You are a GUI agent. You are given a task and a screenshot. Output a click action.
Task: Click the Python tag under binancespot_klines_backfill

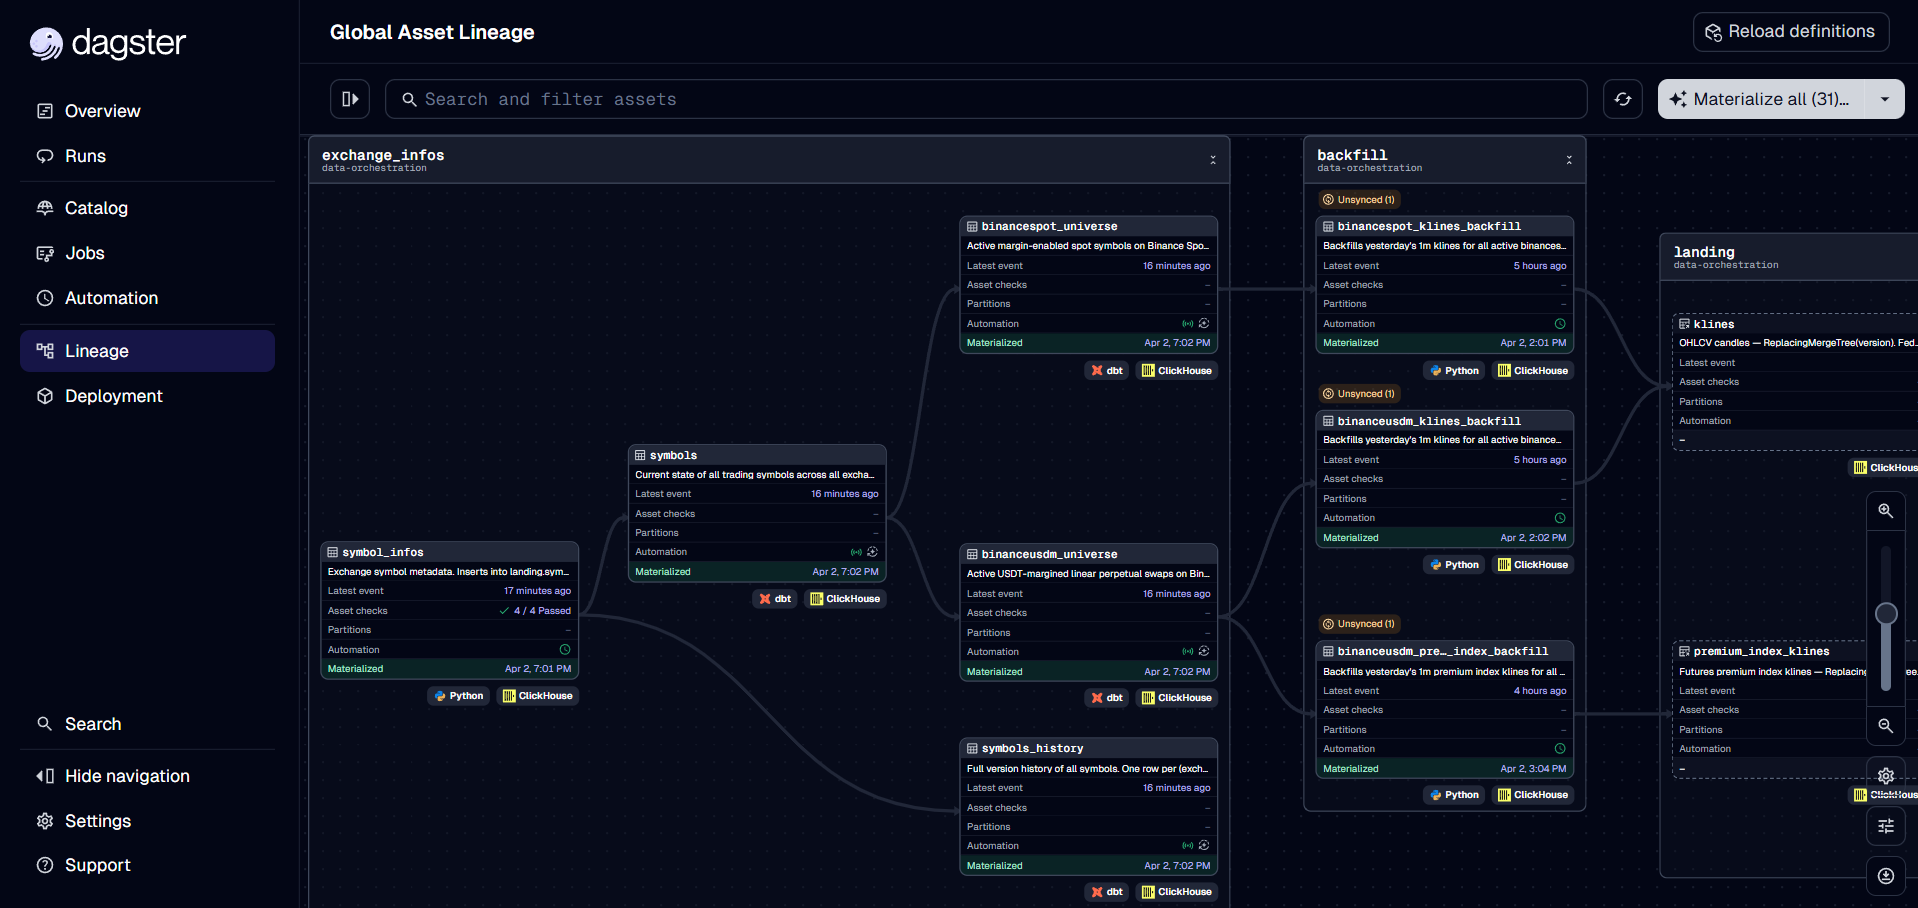pyautogui.click(x=1454, y=371)
